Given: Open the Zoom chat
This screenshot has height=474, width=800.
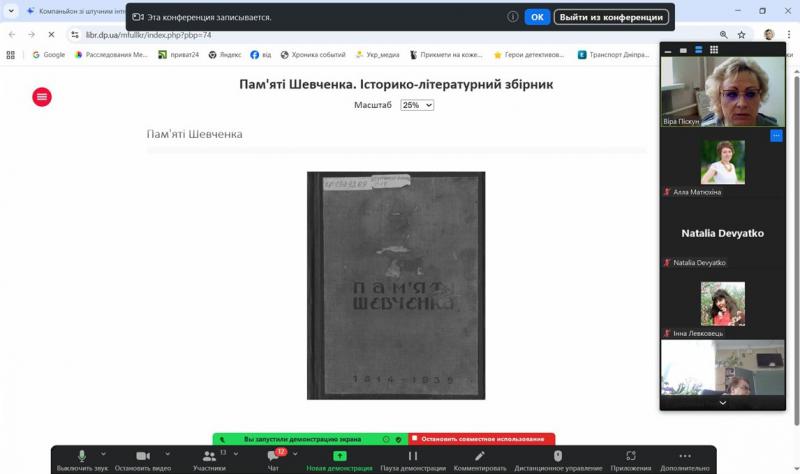Looking at the screenshot, I should point(273,457).
